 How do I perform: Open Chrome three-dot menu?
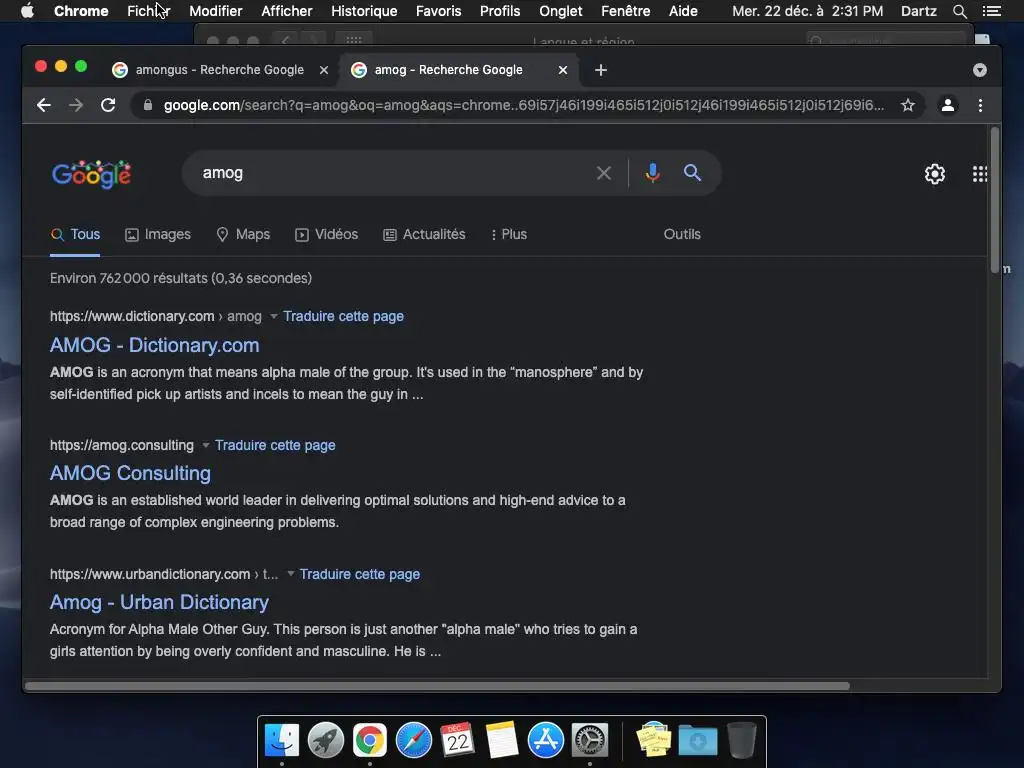coord(980,105)
